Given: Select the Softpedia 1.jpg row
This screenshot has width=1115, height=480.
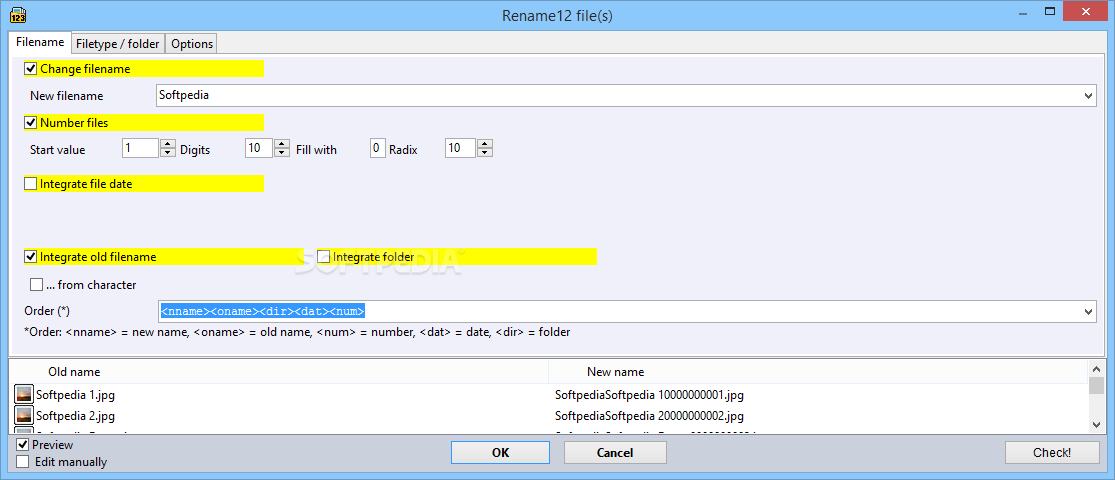Looking at the screenshot, I should [549, 395].
